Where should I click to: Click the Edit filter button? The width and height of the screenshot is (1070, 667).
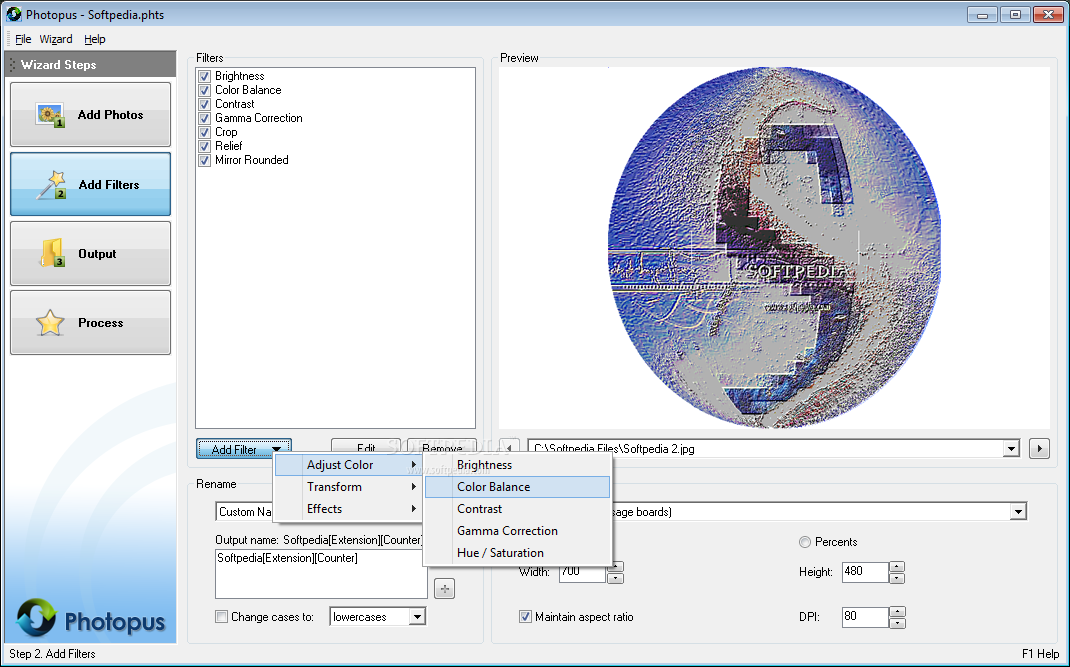(x=366, y=447)
